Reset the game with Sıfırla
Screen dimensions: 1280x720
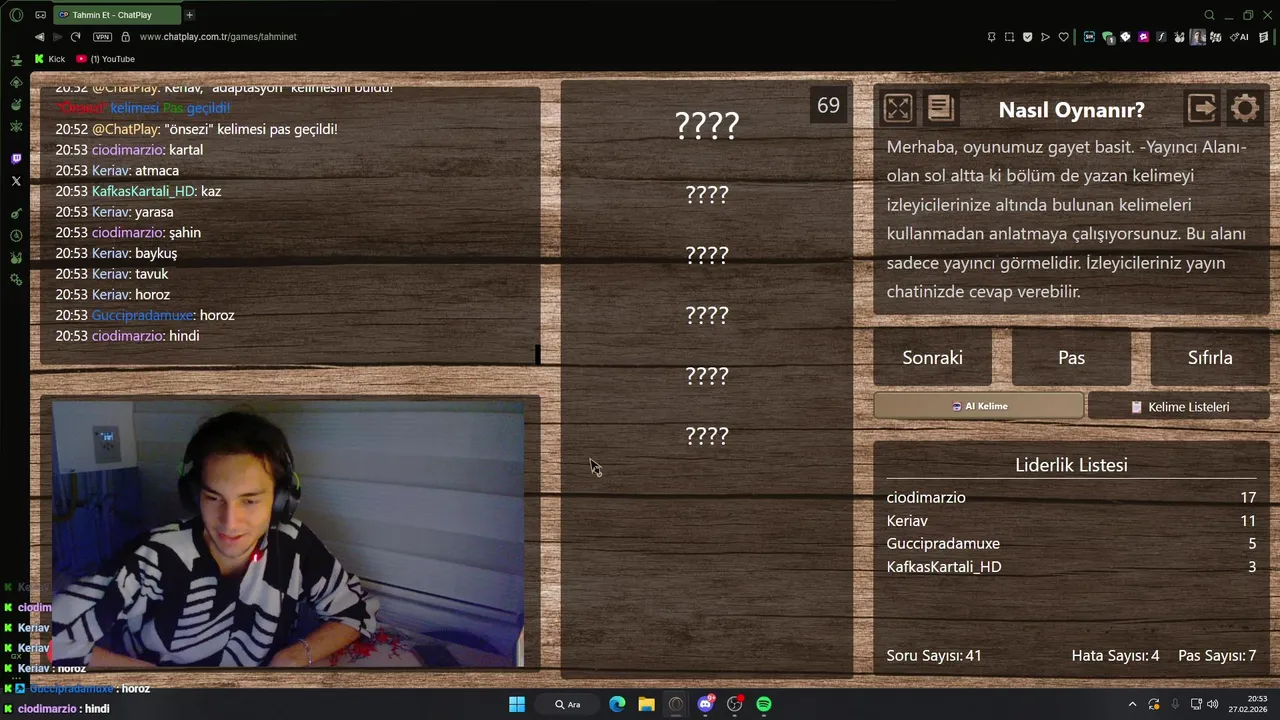1210,357
